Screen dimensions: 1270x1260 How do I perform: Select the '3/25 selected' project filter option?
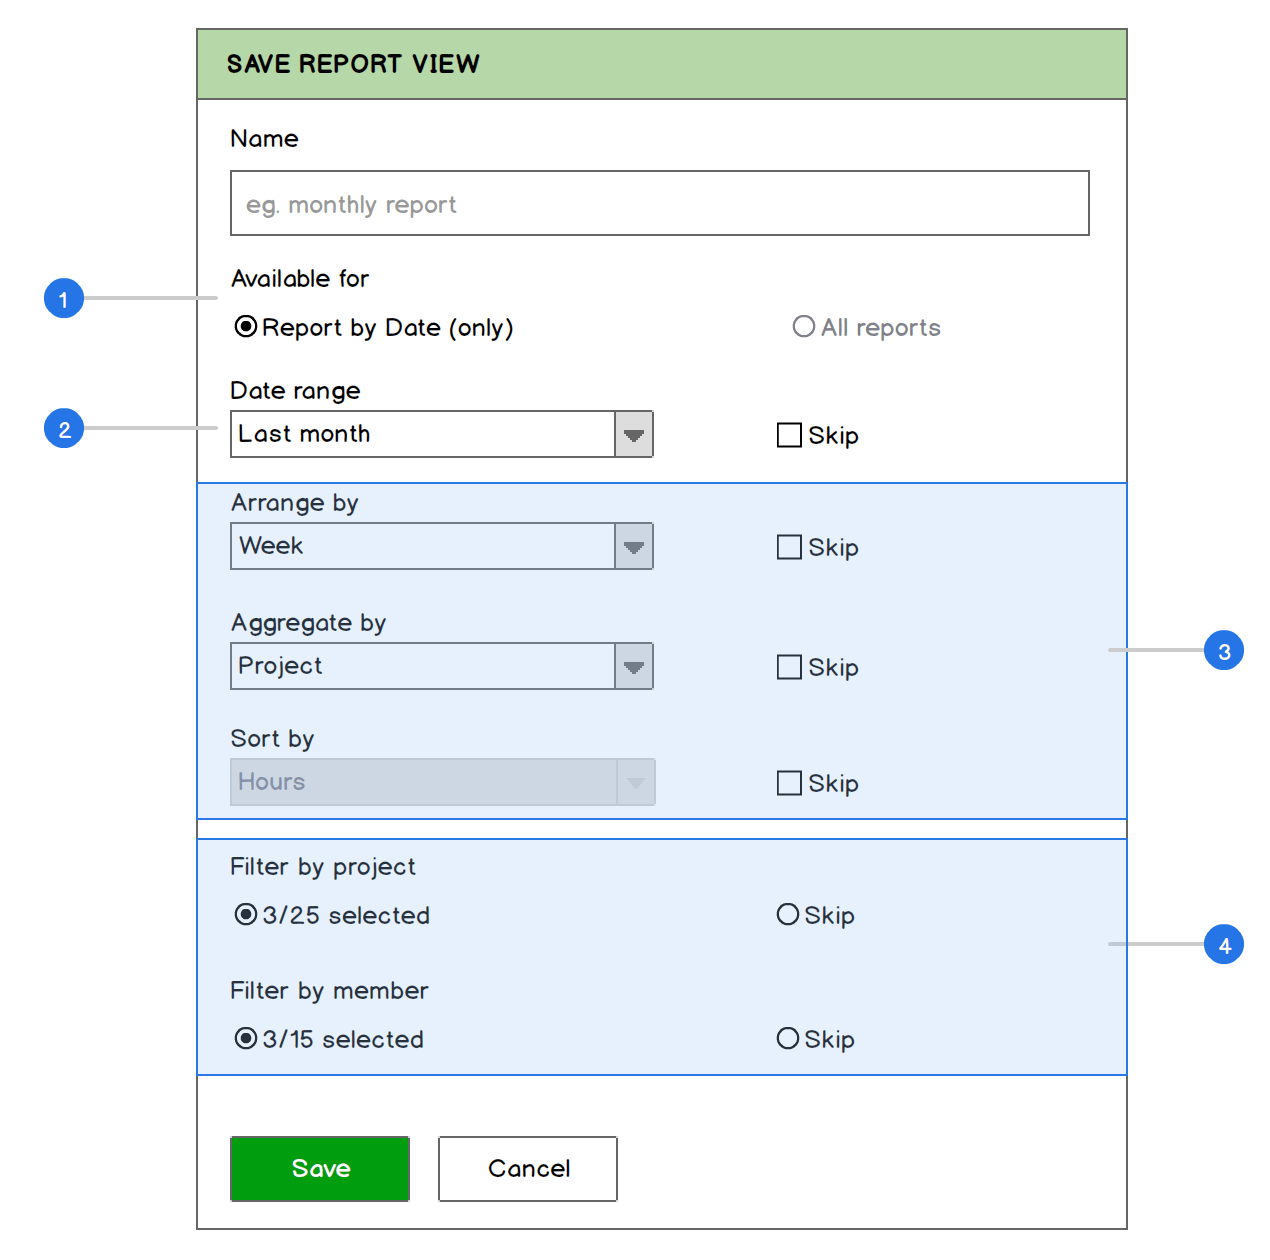[x=245, y=914]
